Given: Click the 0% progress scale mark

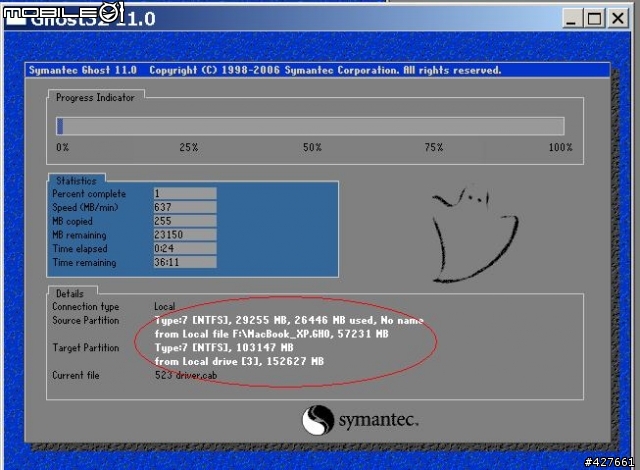Looking at the screenshot, I should coord(62,147).
